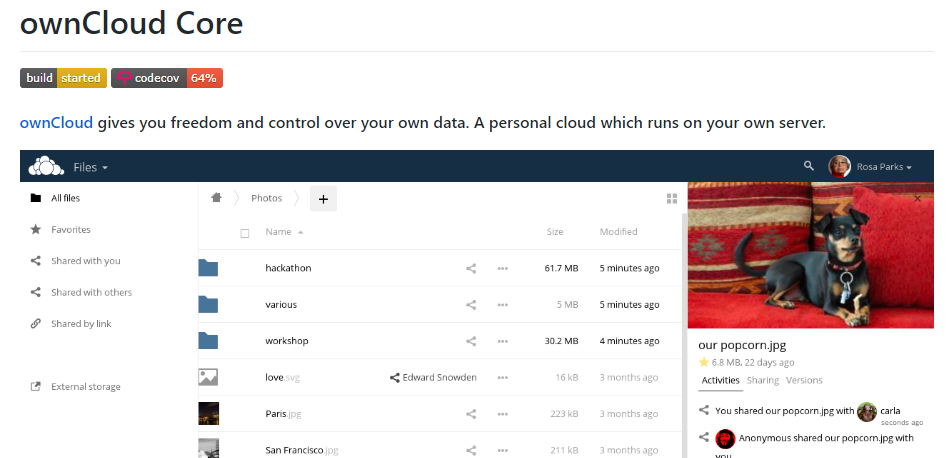
Task: Click the build started badge
Action: tap(64, 78)
